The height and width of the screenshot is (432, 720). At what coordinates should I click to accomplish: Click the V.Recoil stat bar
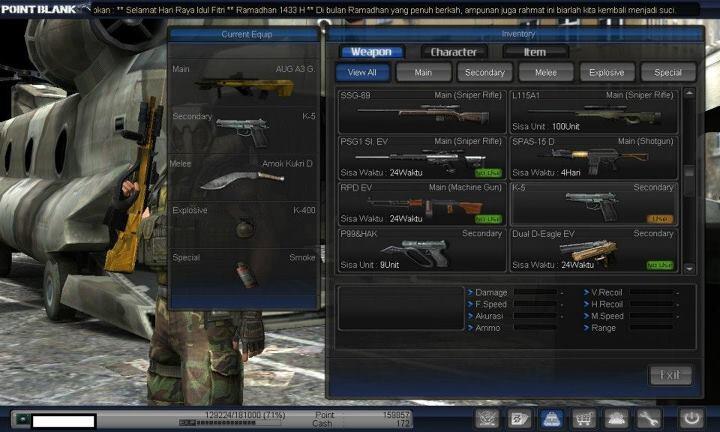click(x=652, y=292)
